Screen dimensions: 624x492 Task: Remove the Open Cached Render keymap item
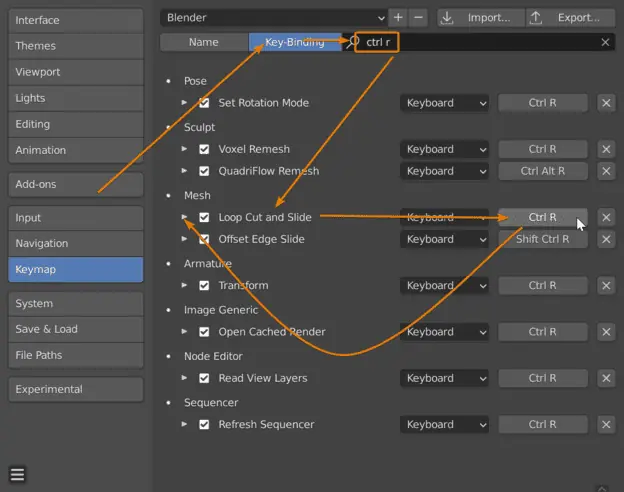click(x=606, y=332)
